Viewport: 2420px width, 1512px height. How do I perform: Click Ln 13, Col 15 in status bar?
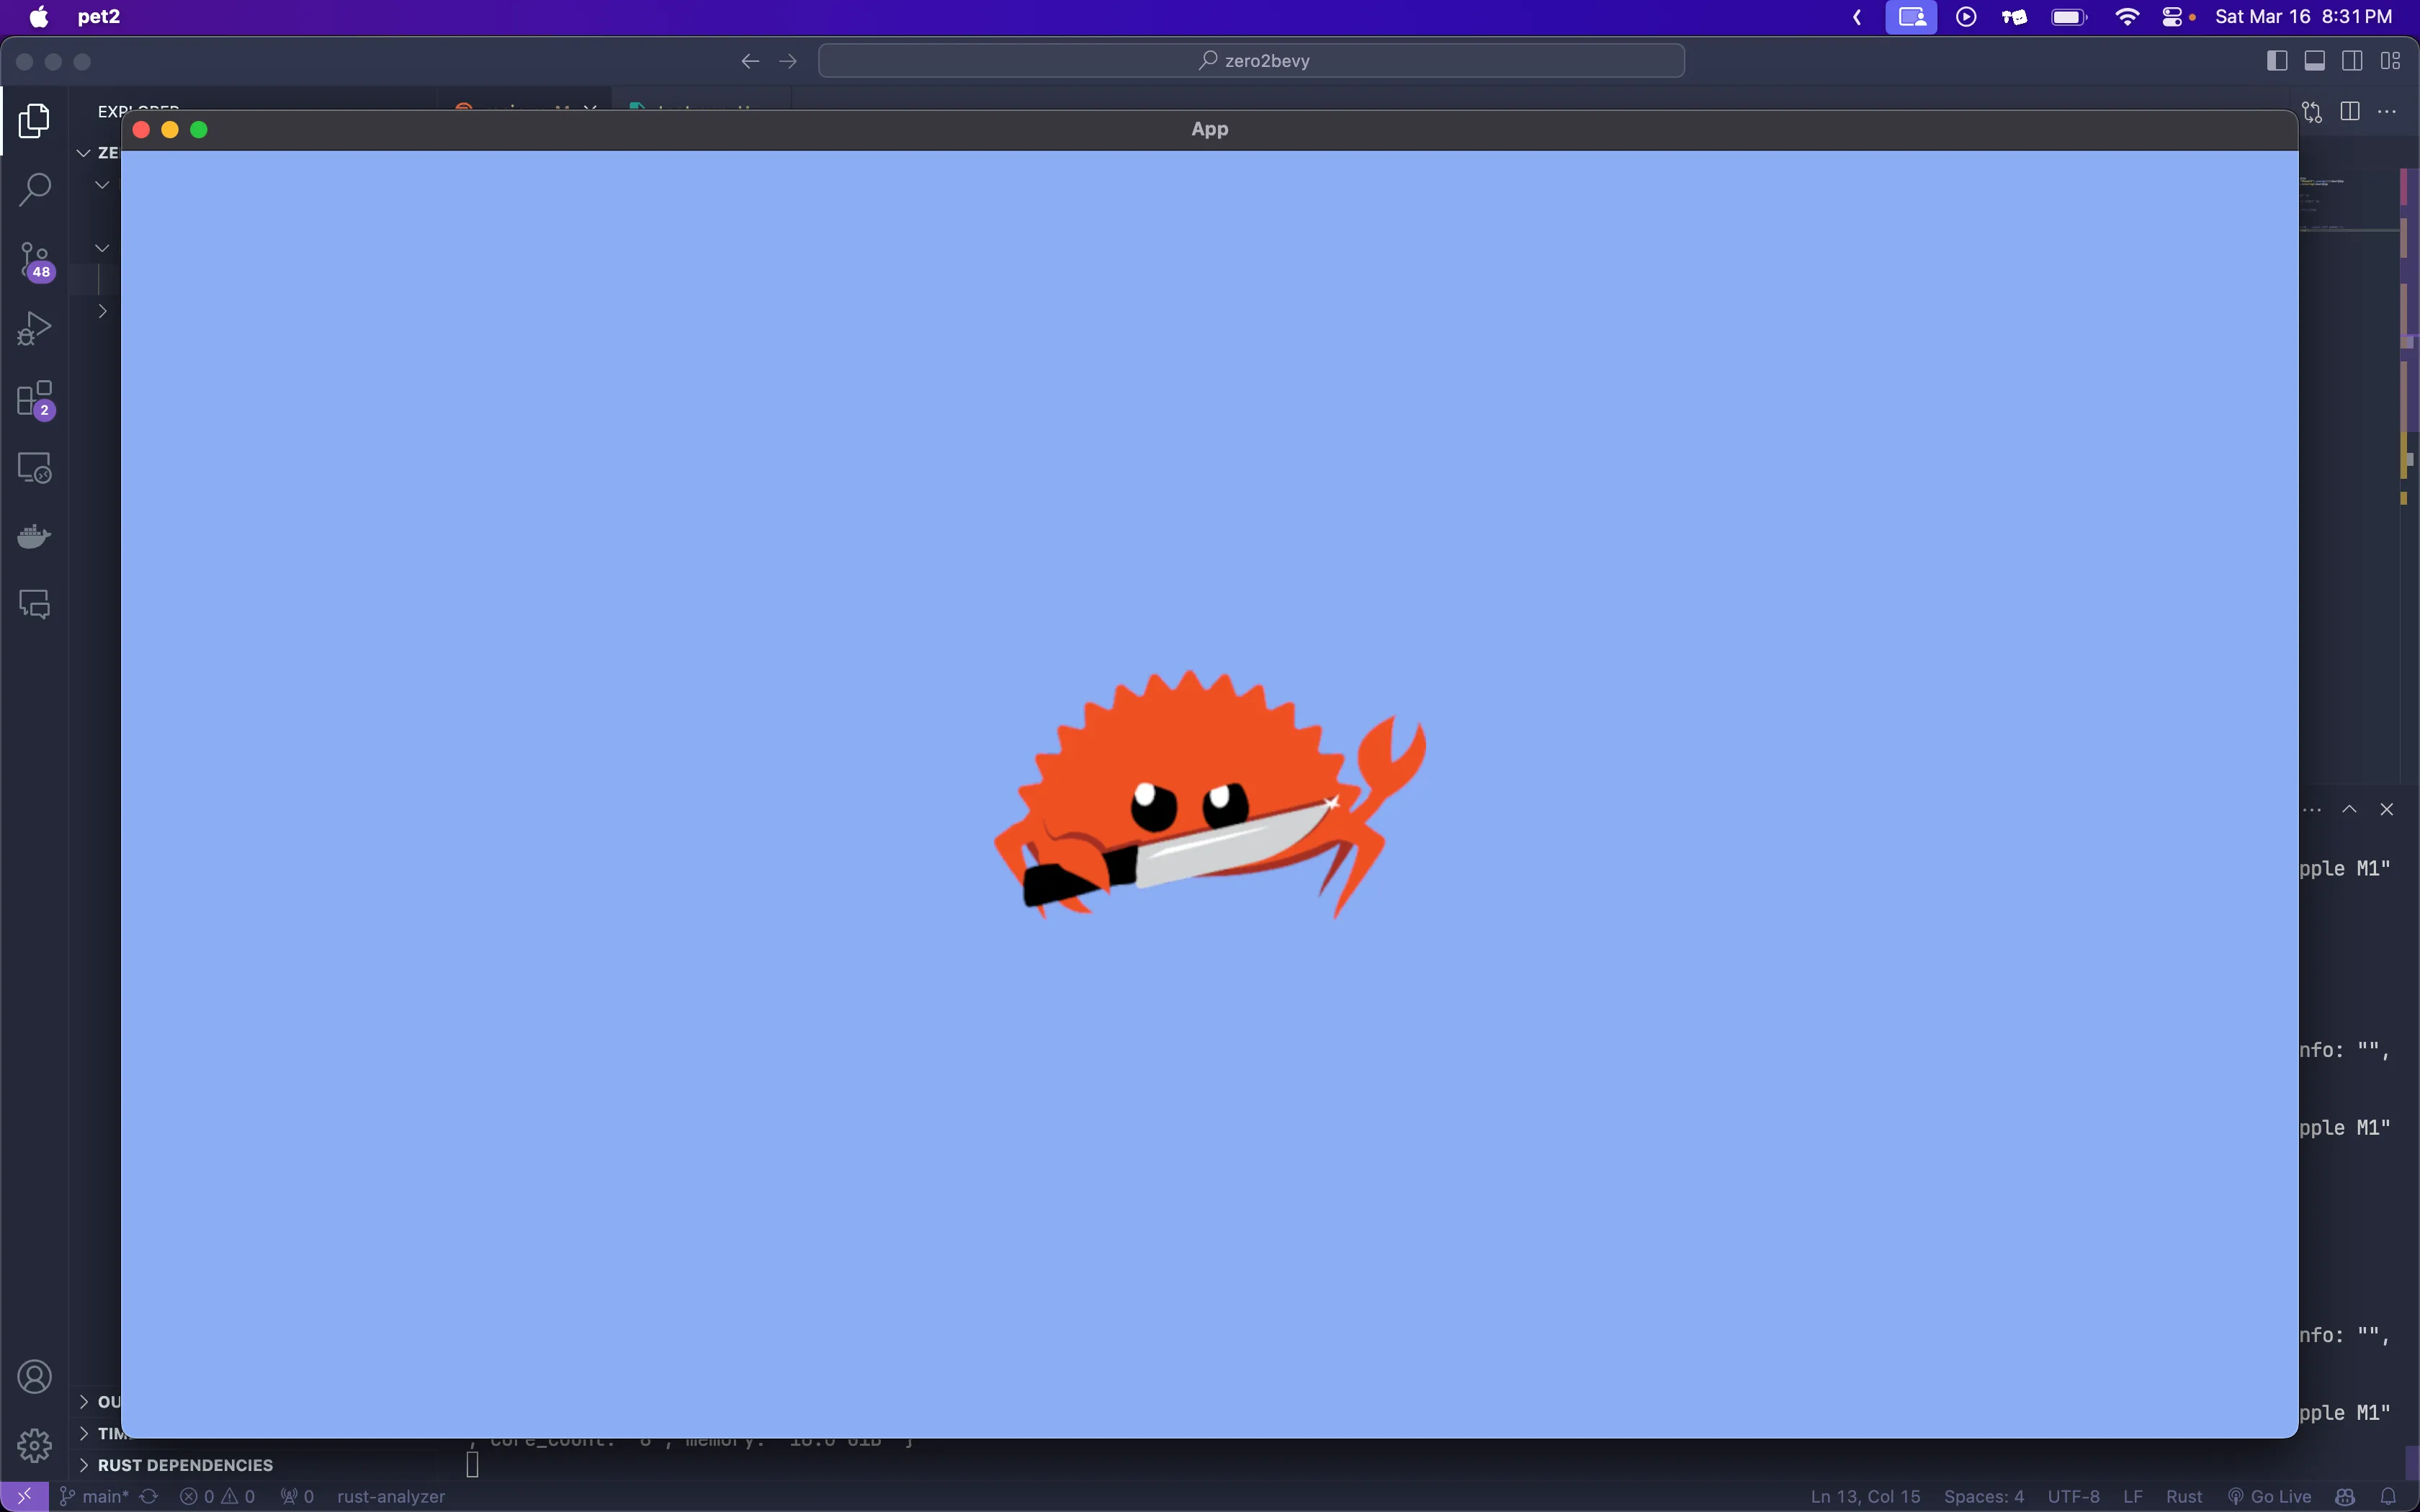1865,1496
